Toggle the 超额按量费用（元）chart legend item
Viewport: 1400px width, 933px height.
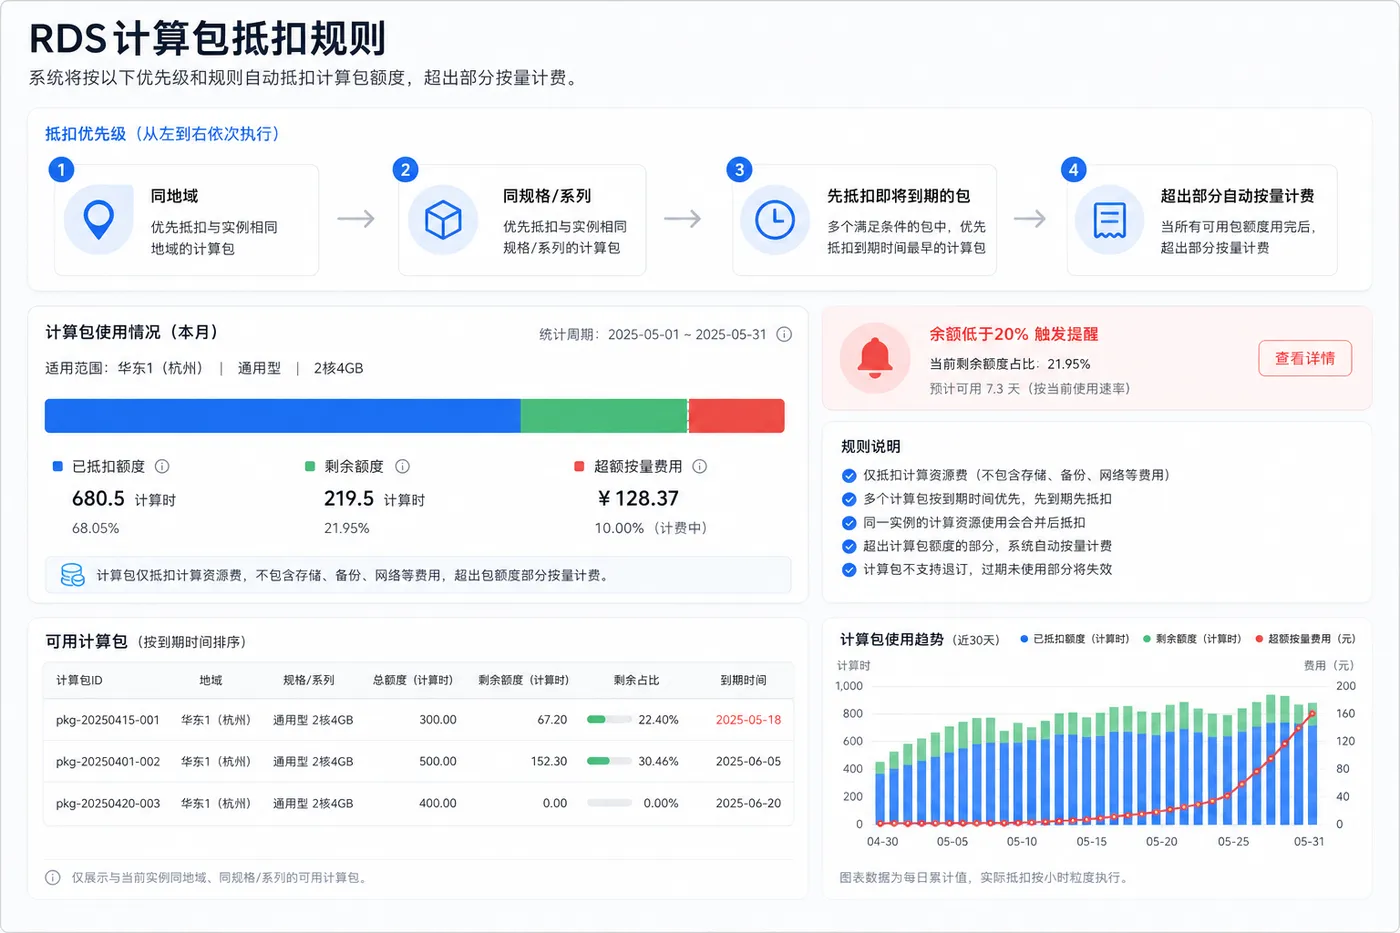[1306, 639]
